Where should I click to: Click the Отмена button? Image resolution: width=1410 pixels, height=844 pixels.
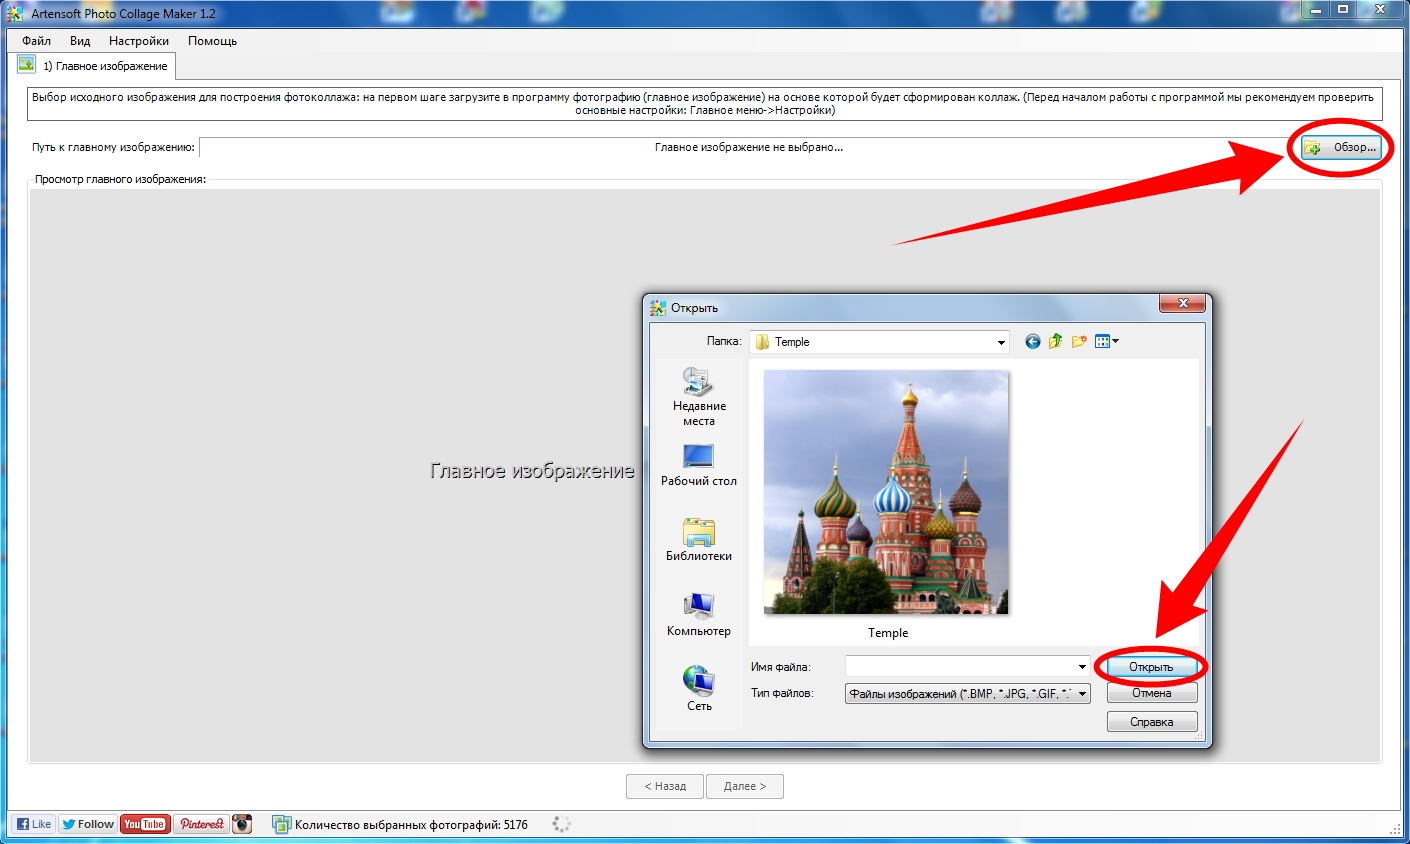click(1152, 693)
